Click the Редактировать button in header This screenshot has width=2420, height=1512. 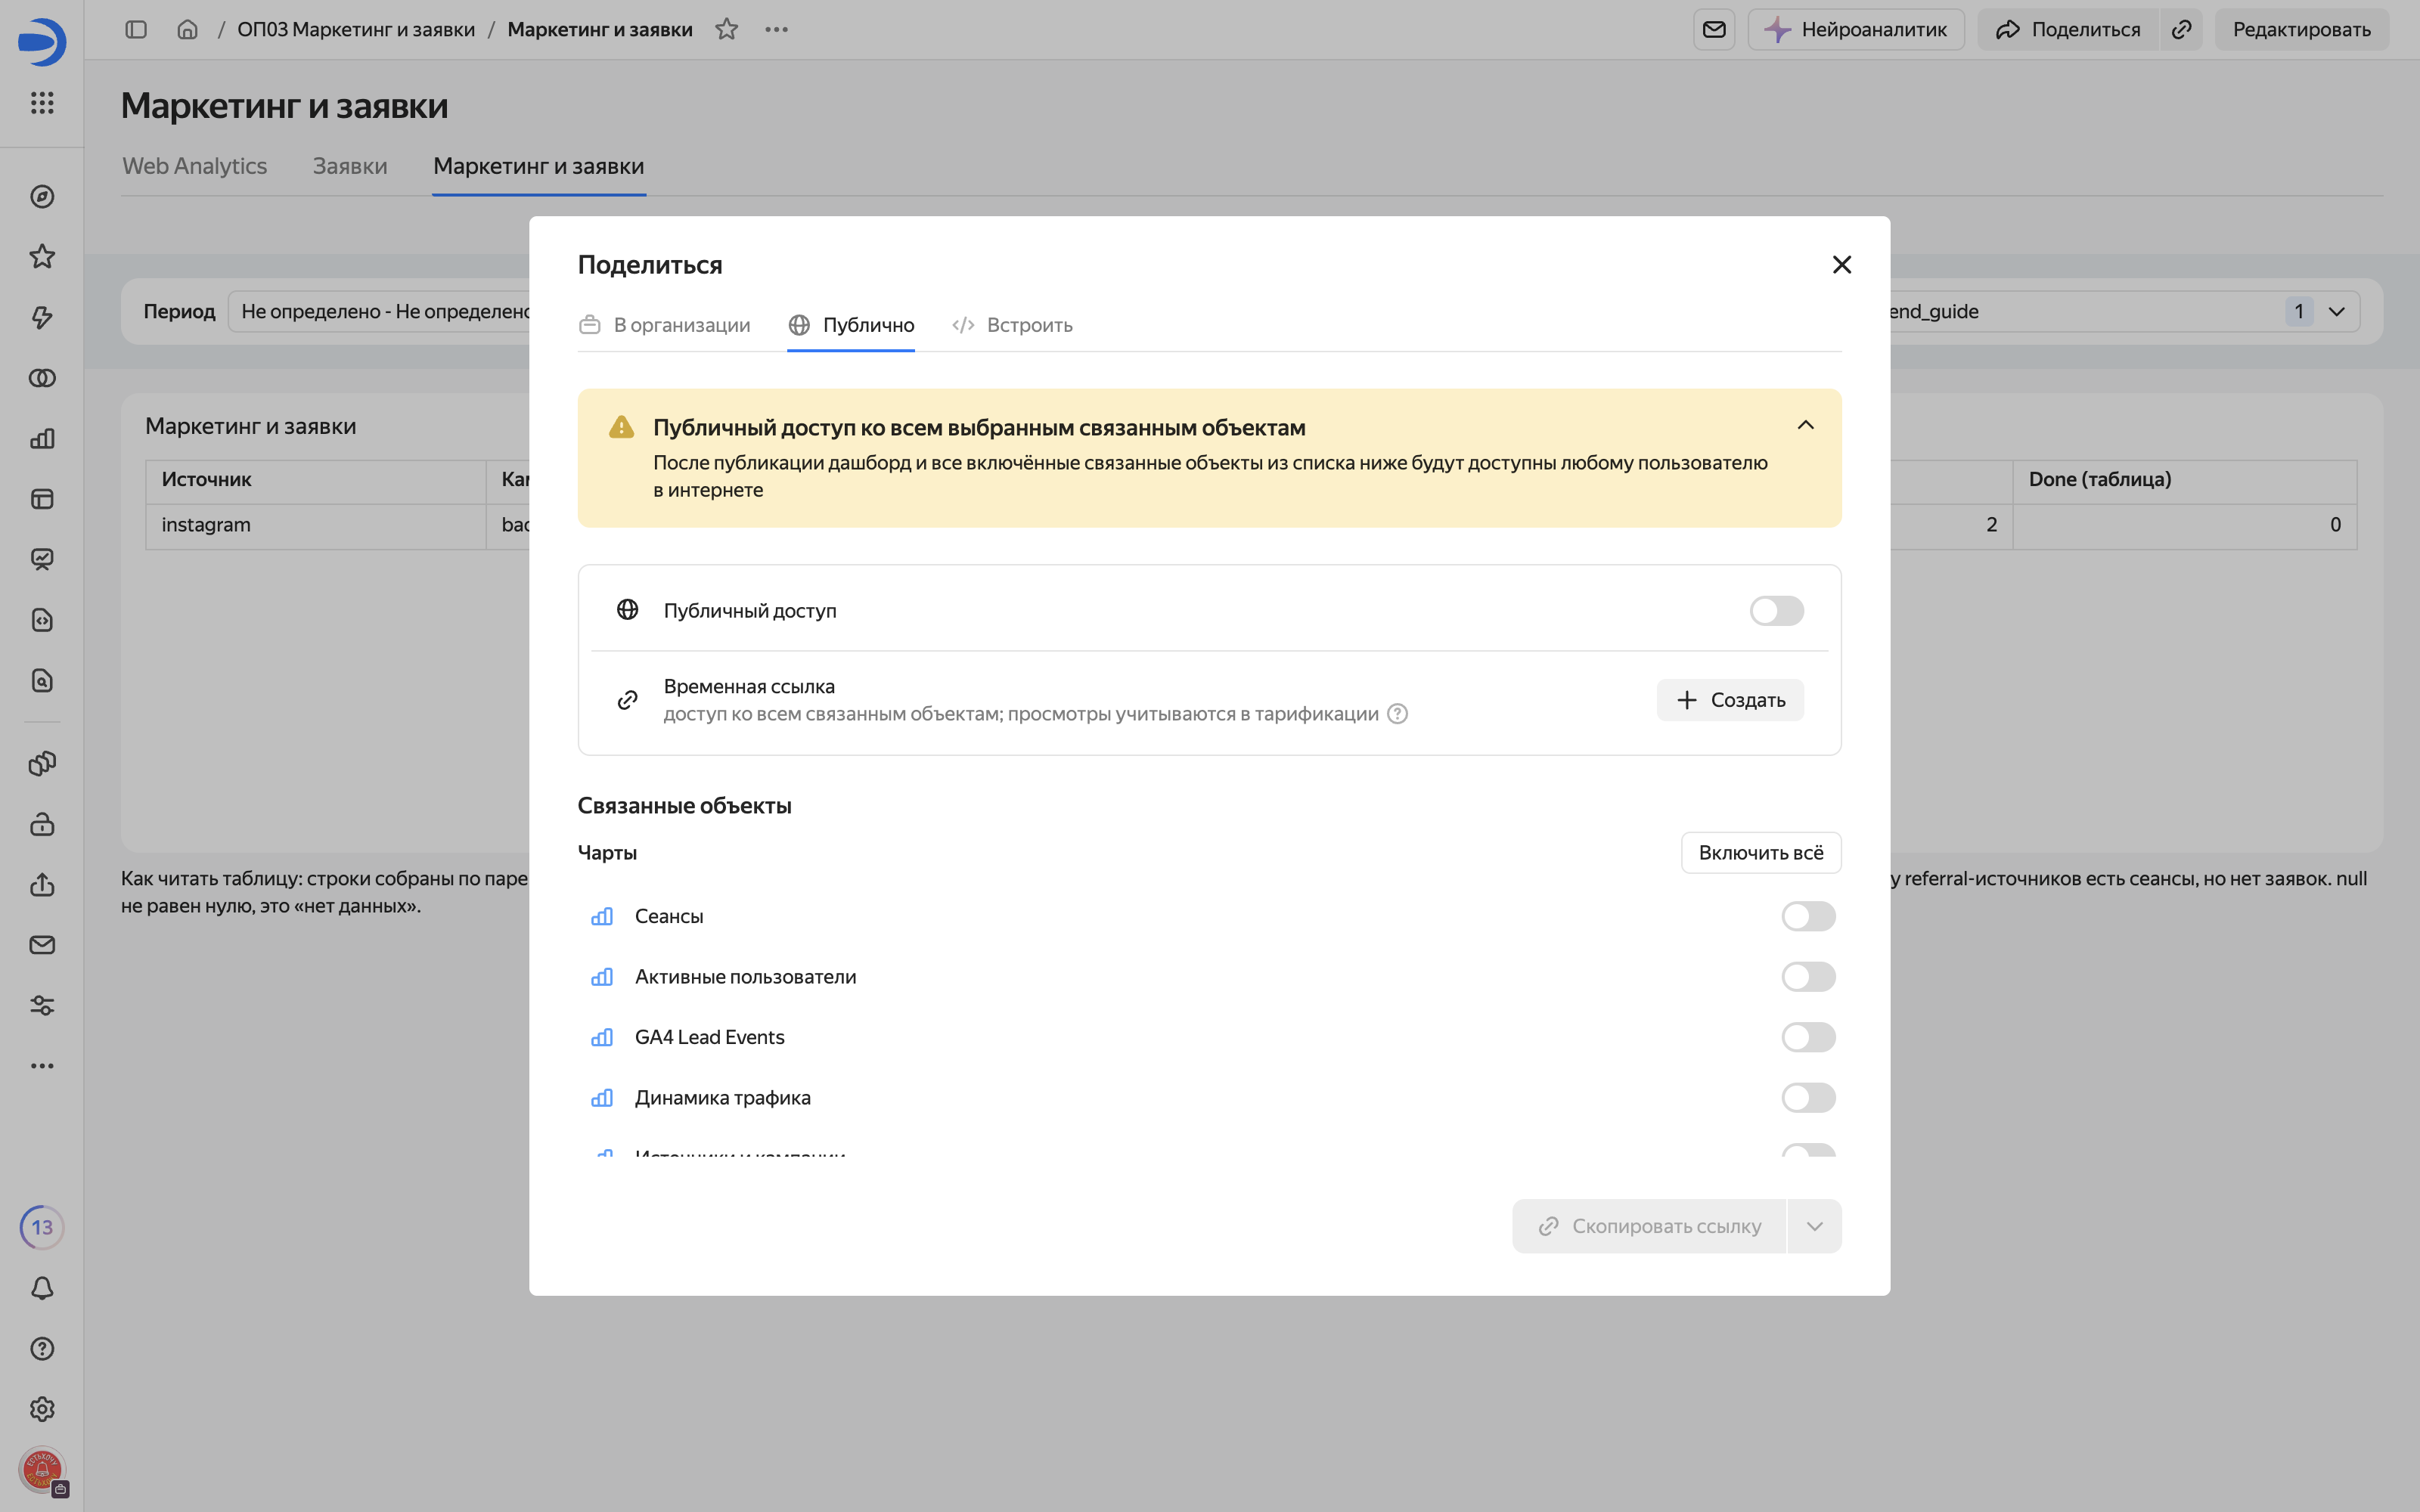point(2301,29)
